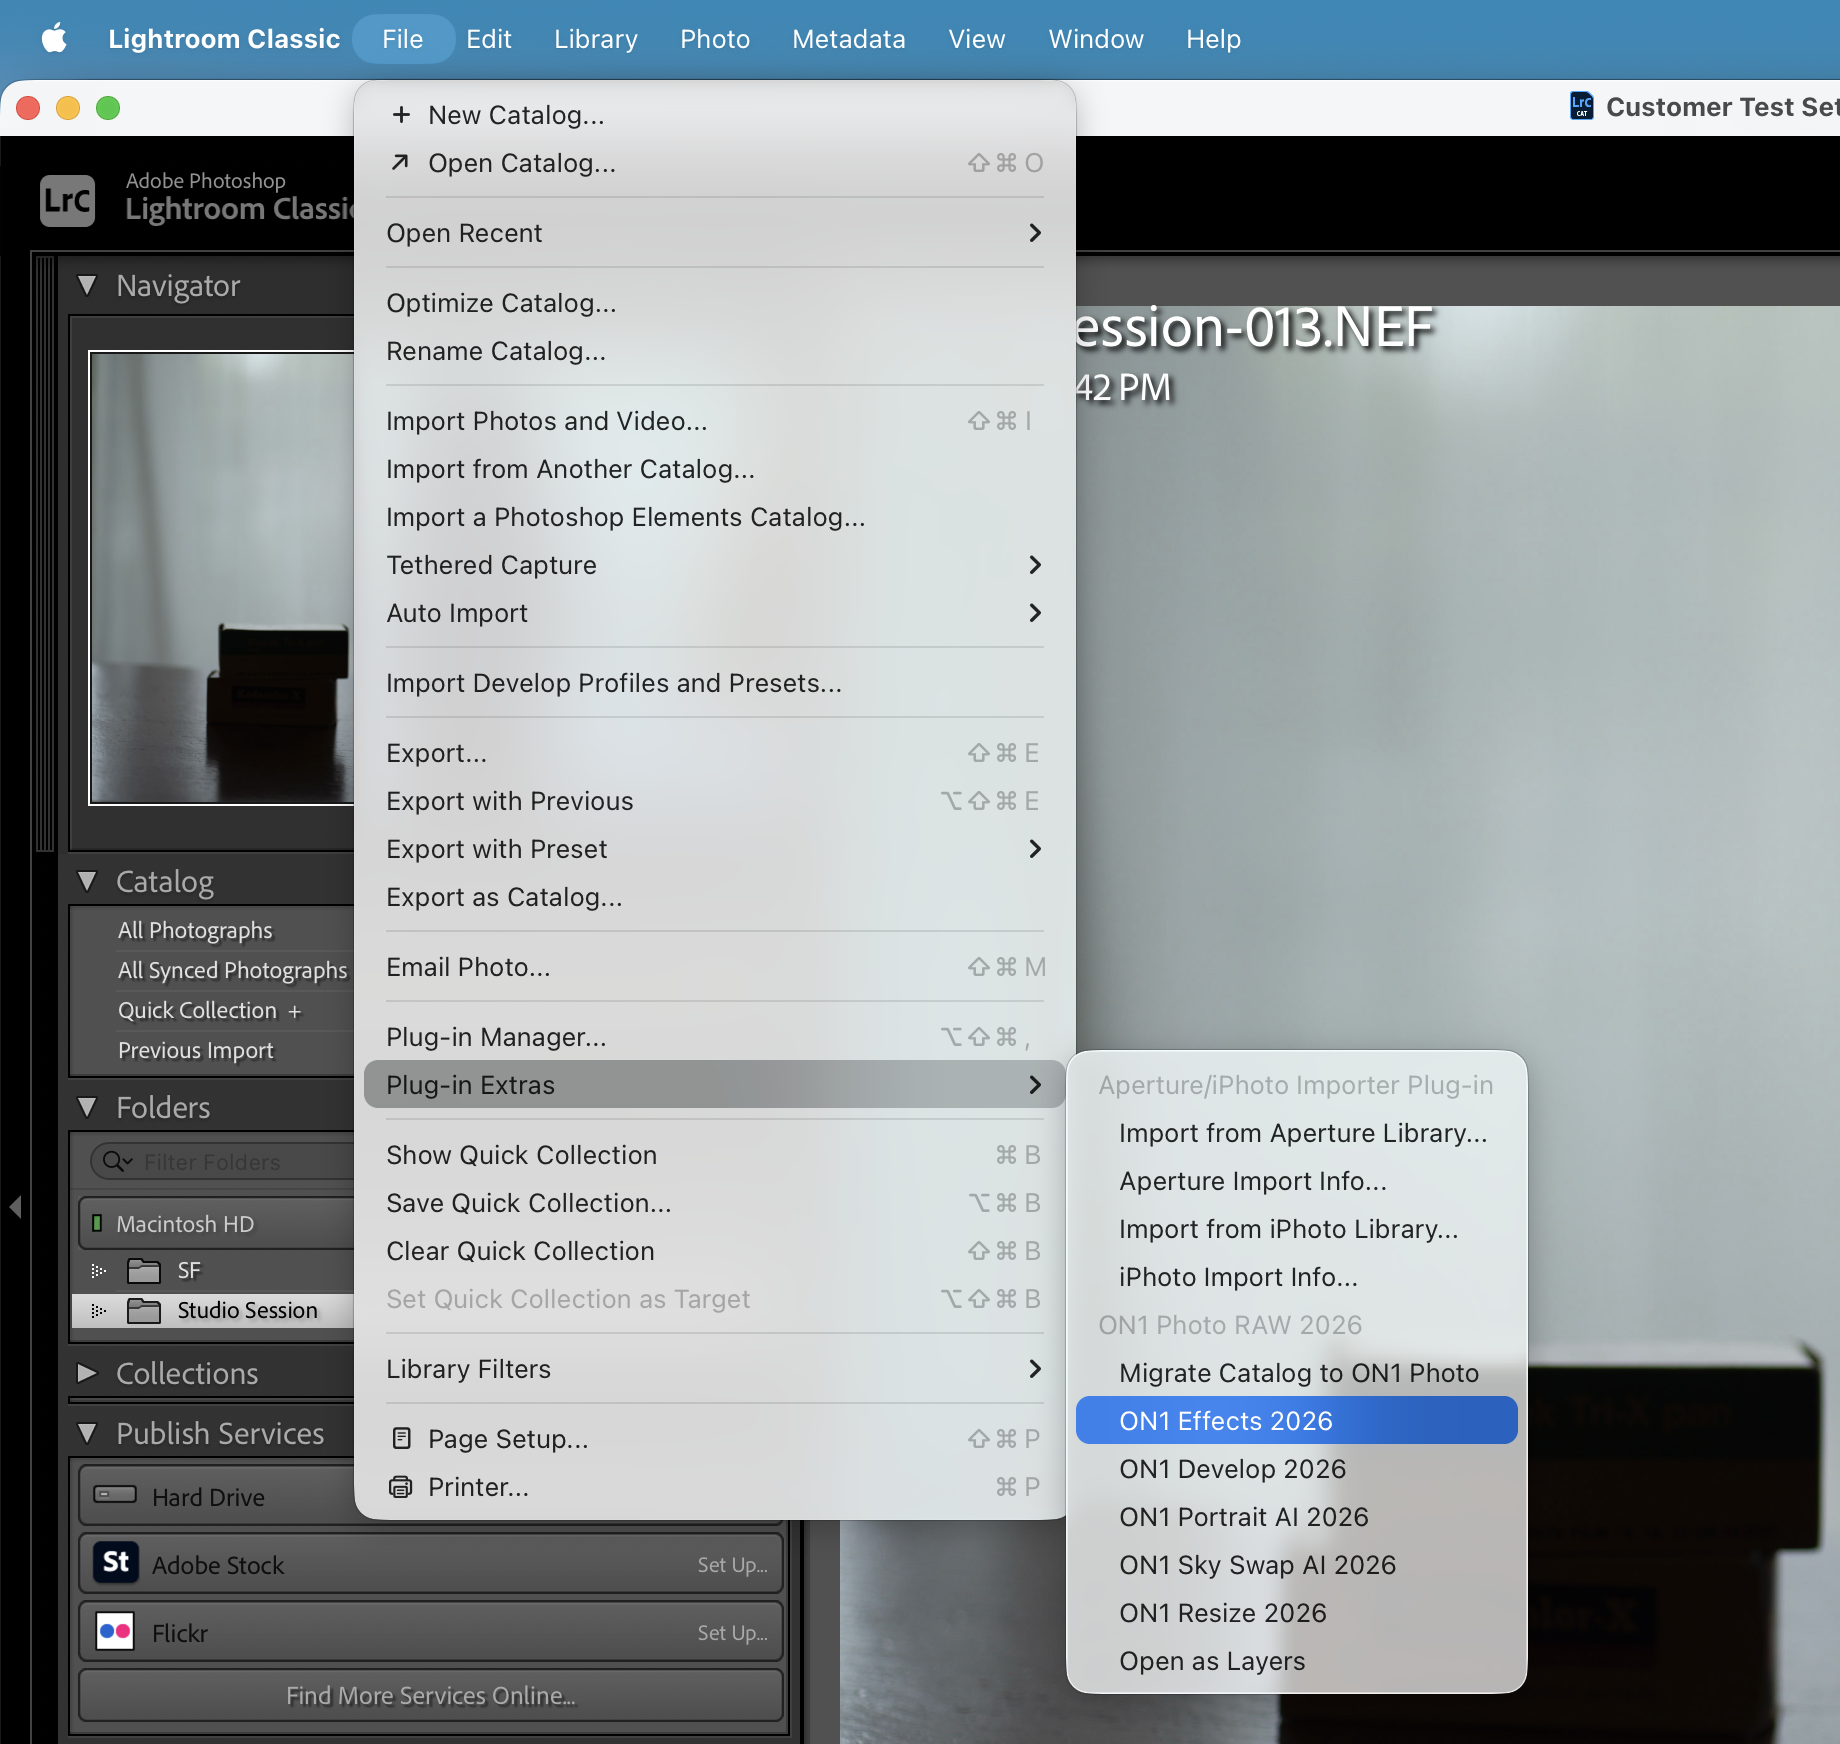This screenshot has width=1840, height=1744.
Task: Click Set Up for Adobe Stock
Action: coord(732,1564)
